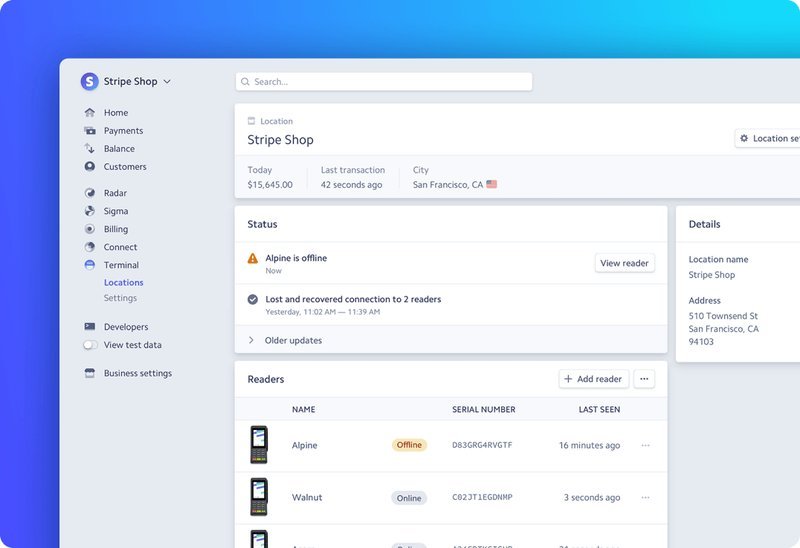Click the Connect icon in sidebar
The width and height of the screenshot is (800, 548).
[90, 247]
